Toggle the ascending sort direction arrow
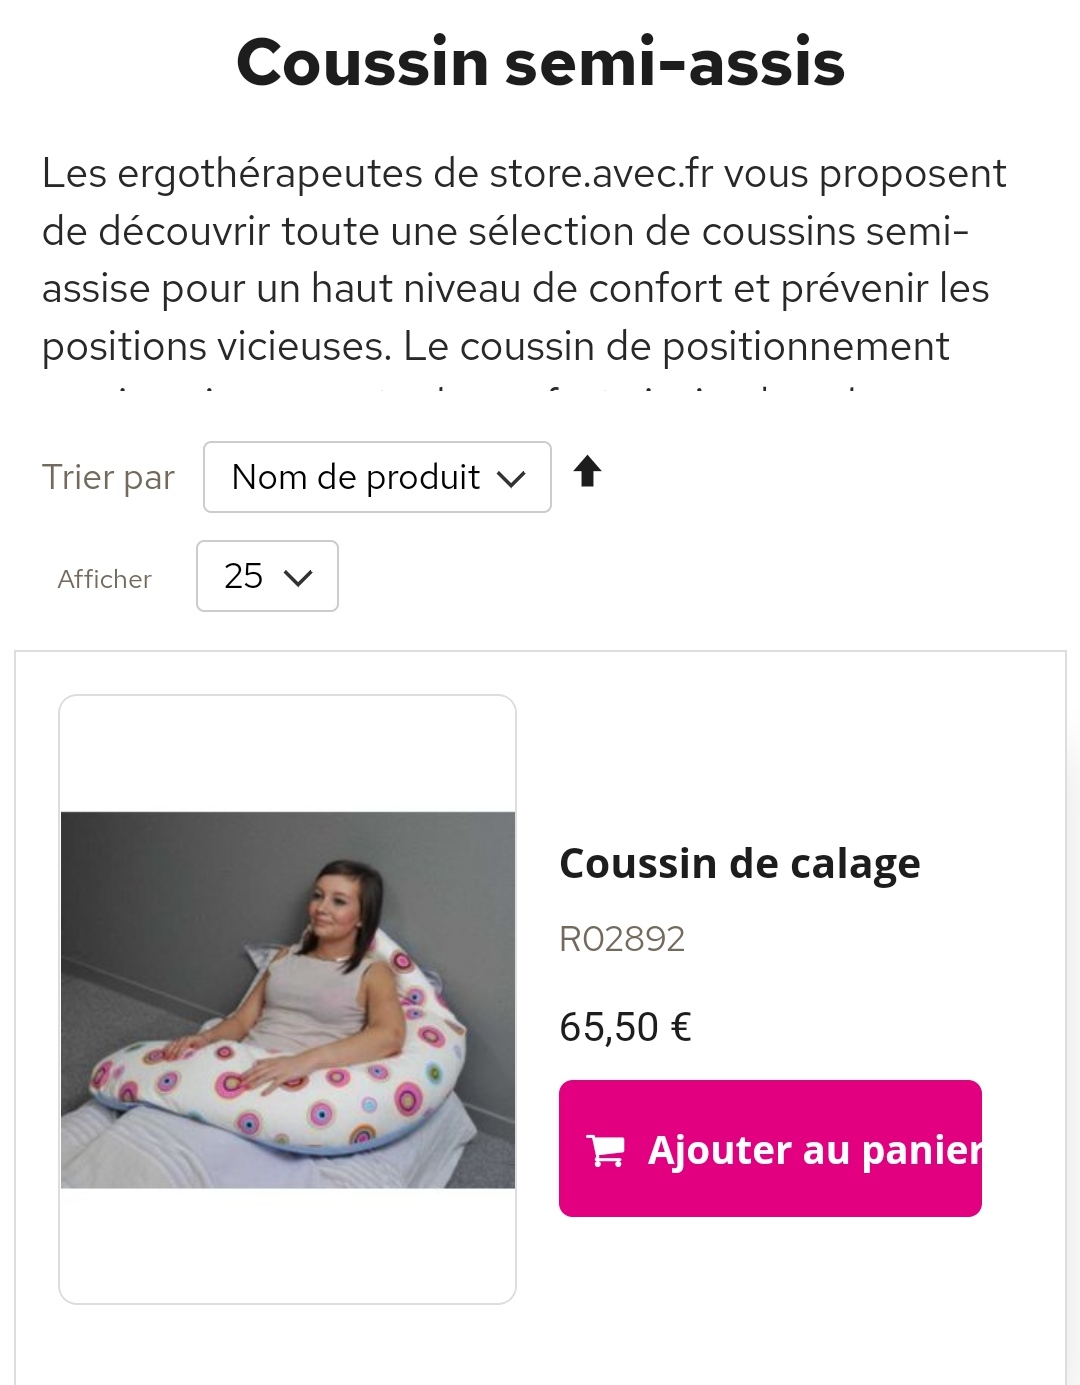1080x1385 pixels. click(x=588, y=471)
